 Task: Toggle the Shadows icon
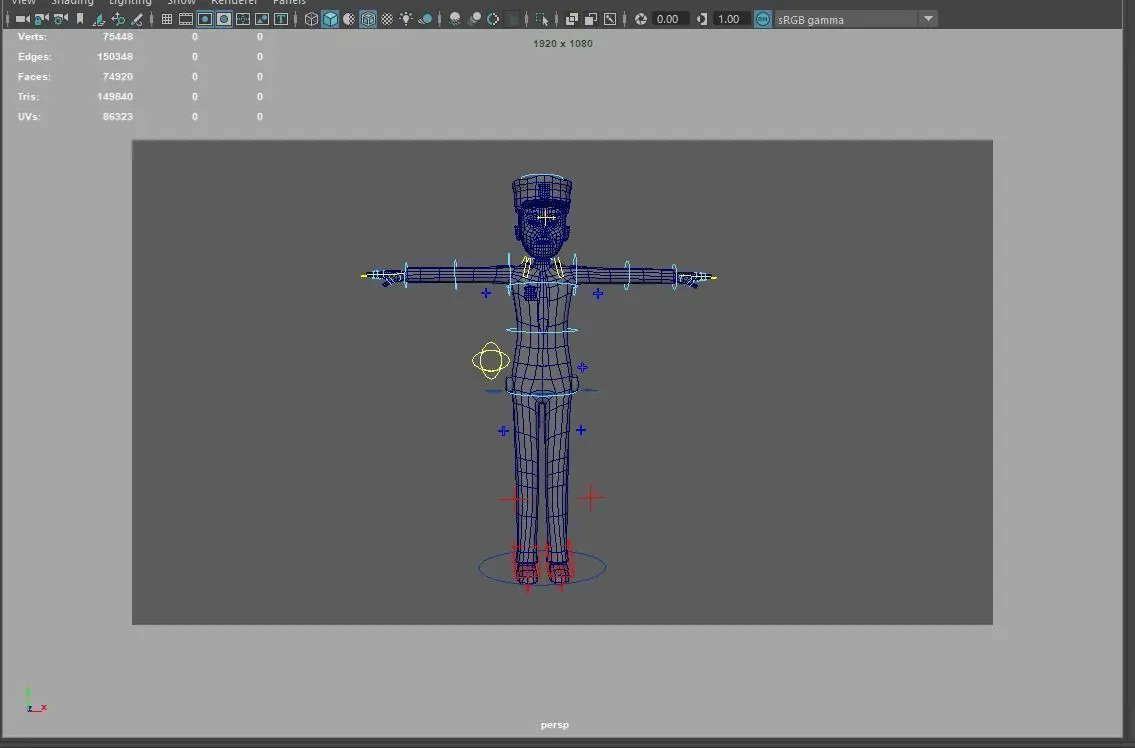[426, 20]
